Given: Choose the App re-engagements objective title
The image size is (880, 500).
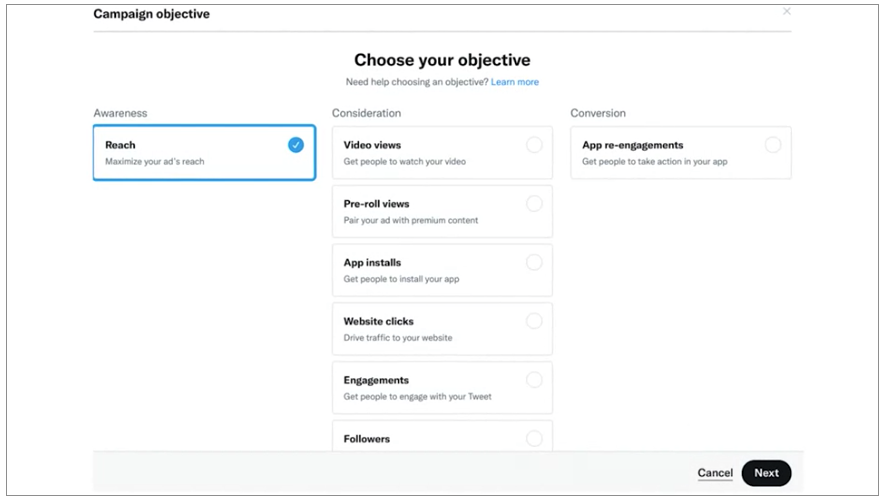Looking at the screenshot, I should pyautogui.click(x=632, y=145).
